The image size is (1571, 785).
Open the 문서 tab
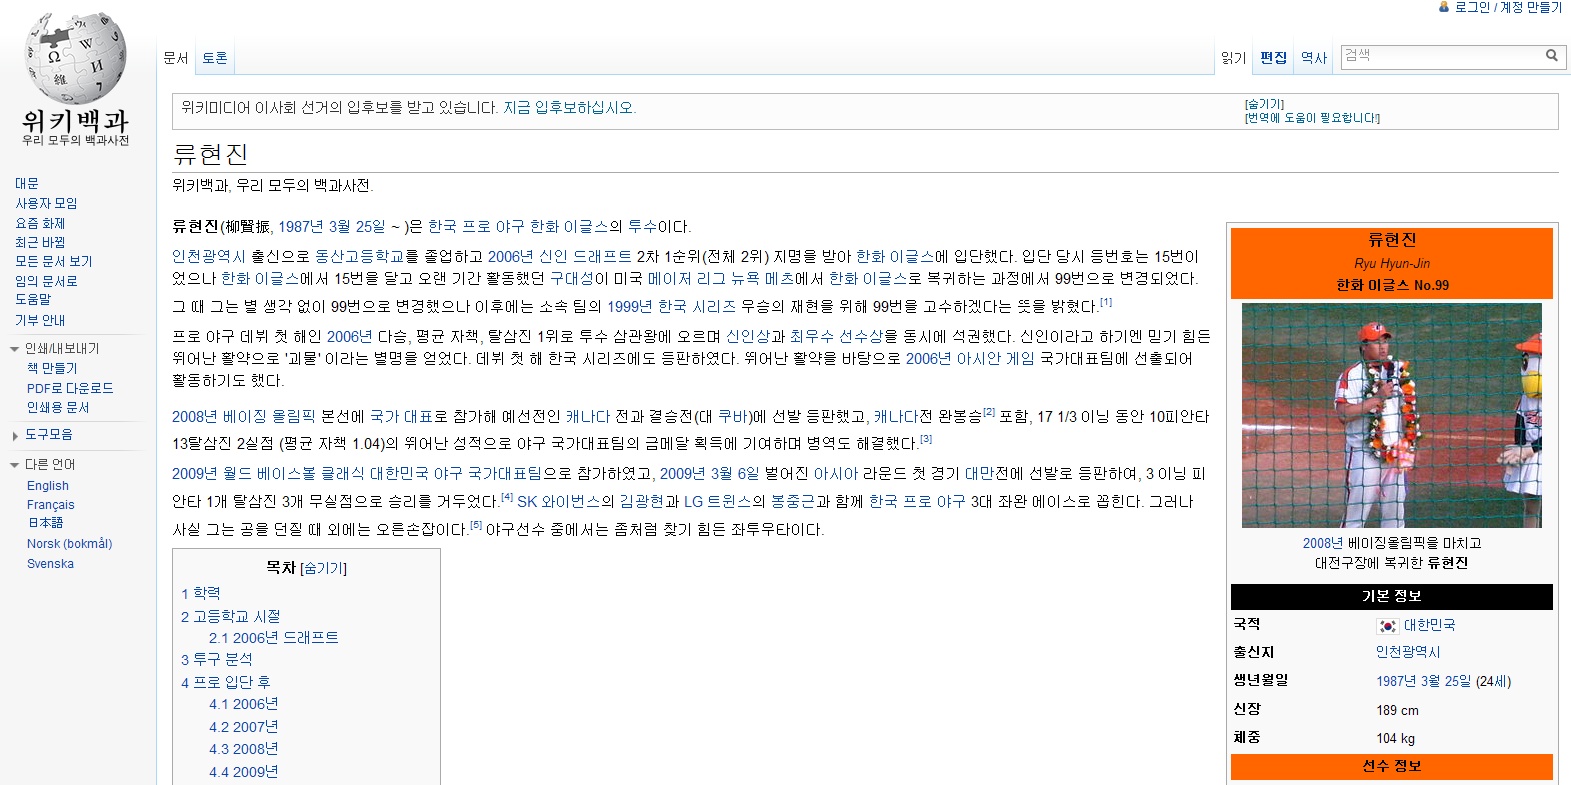click(176, 58)
